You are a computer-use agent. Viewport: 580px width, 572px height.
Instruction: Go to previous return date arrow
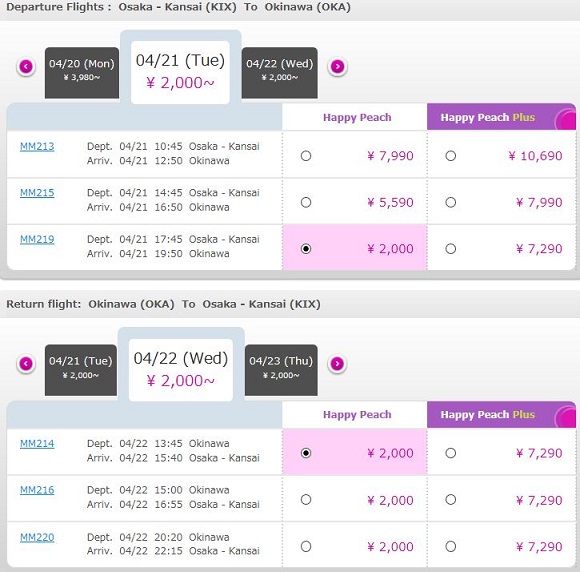(x=26, y=364)
